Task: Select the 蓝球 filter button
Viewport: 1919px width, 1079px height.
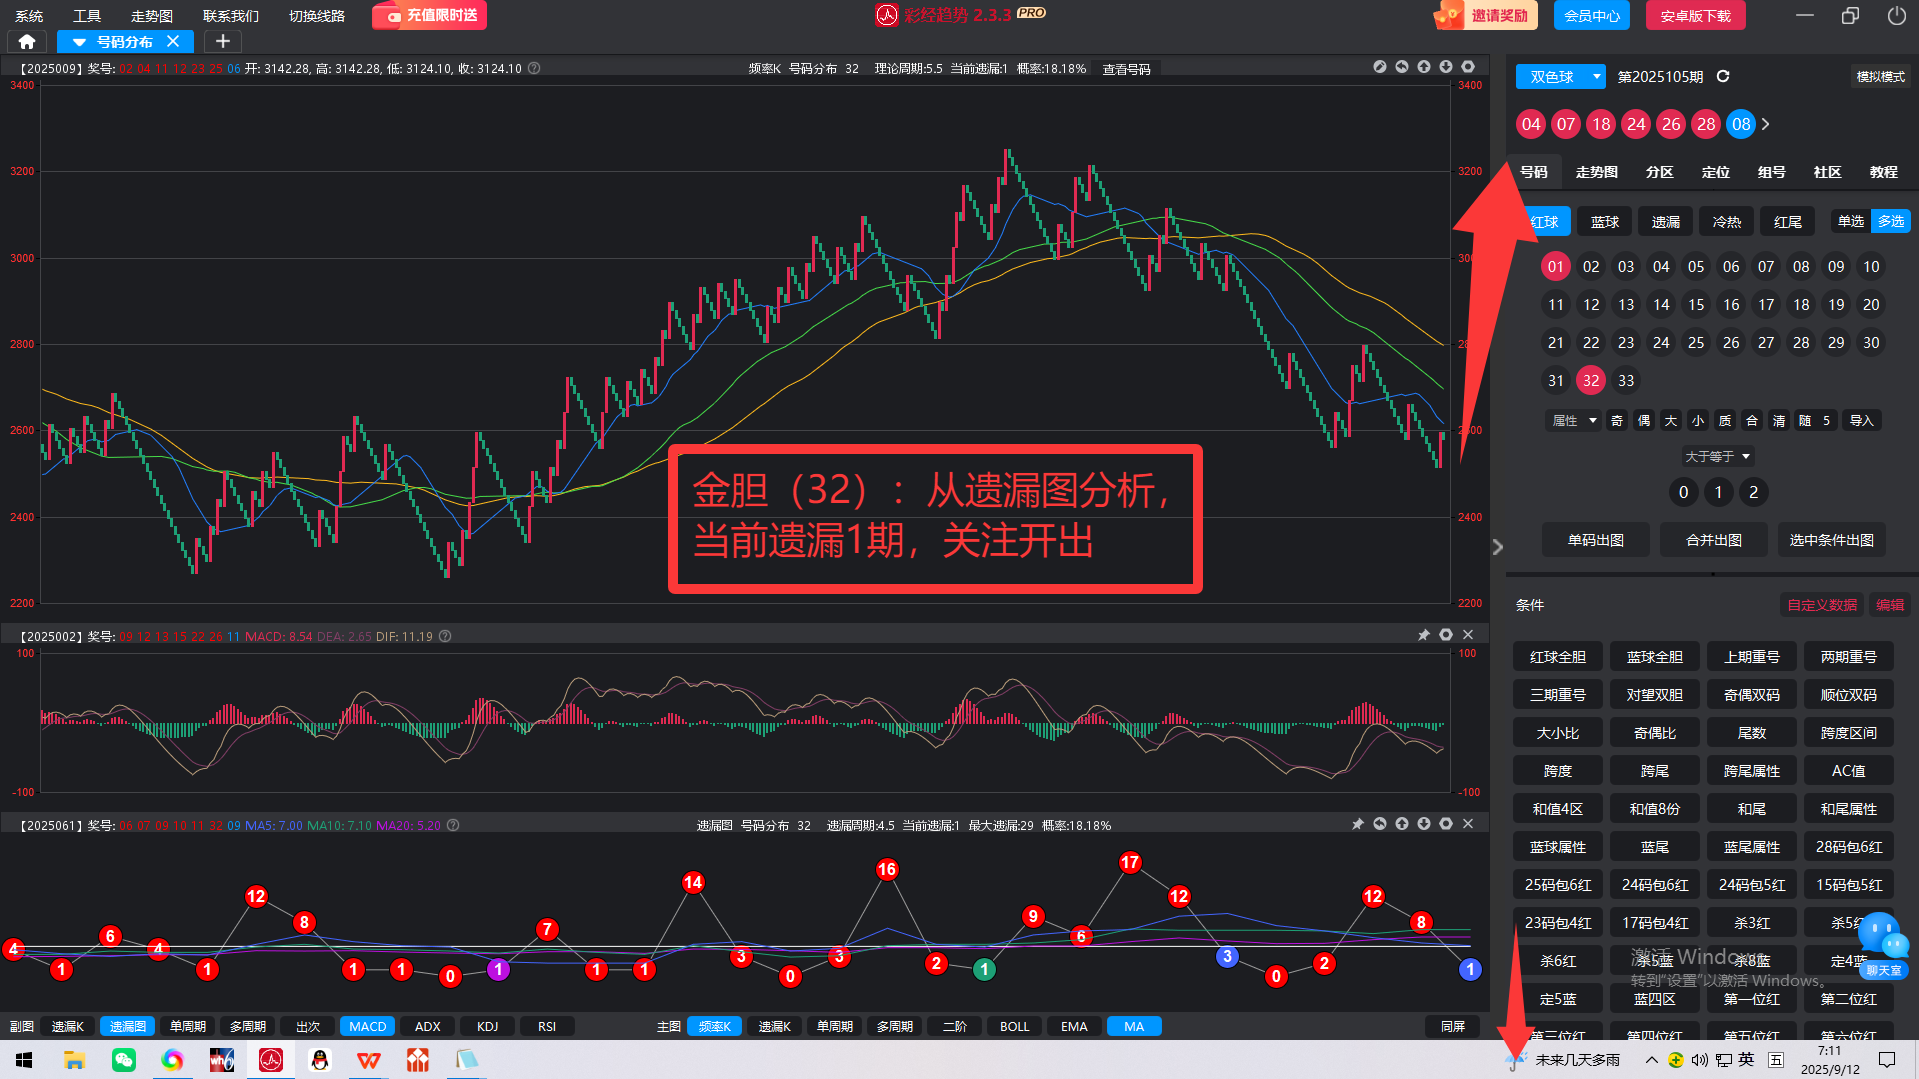Action: click(1605, 222)
